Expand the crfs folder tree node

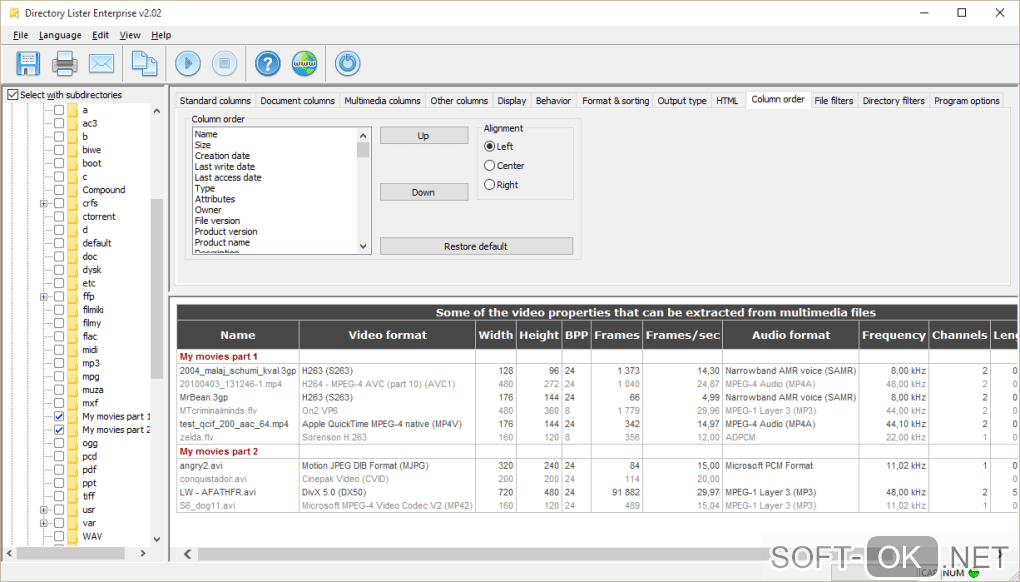[x=44, y=203]
